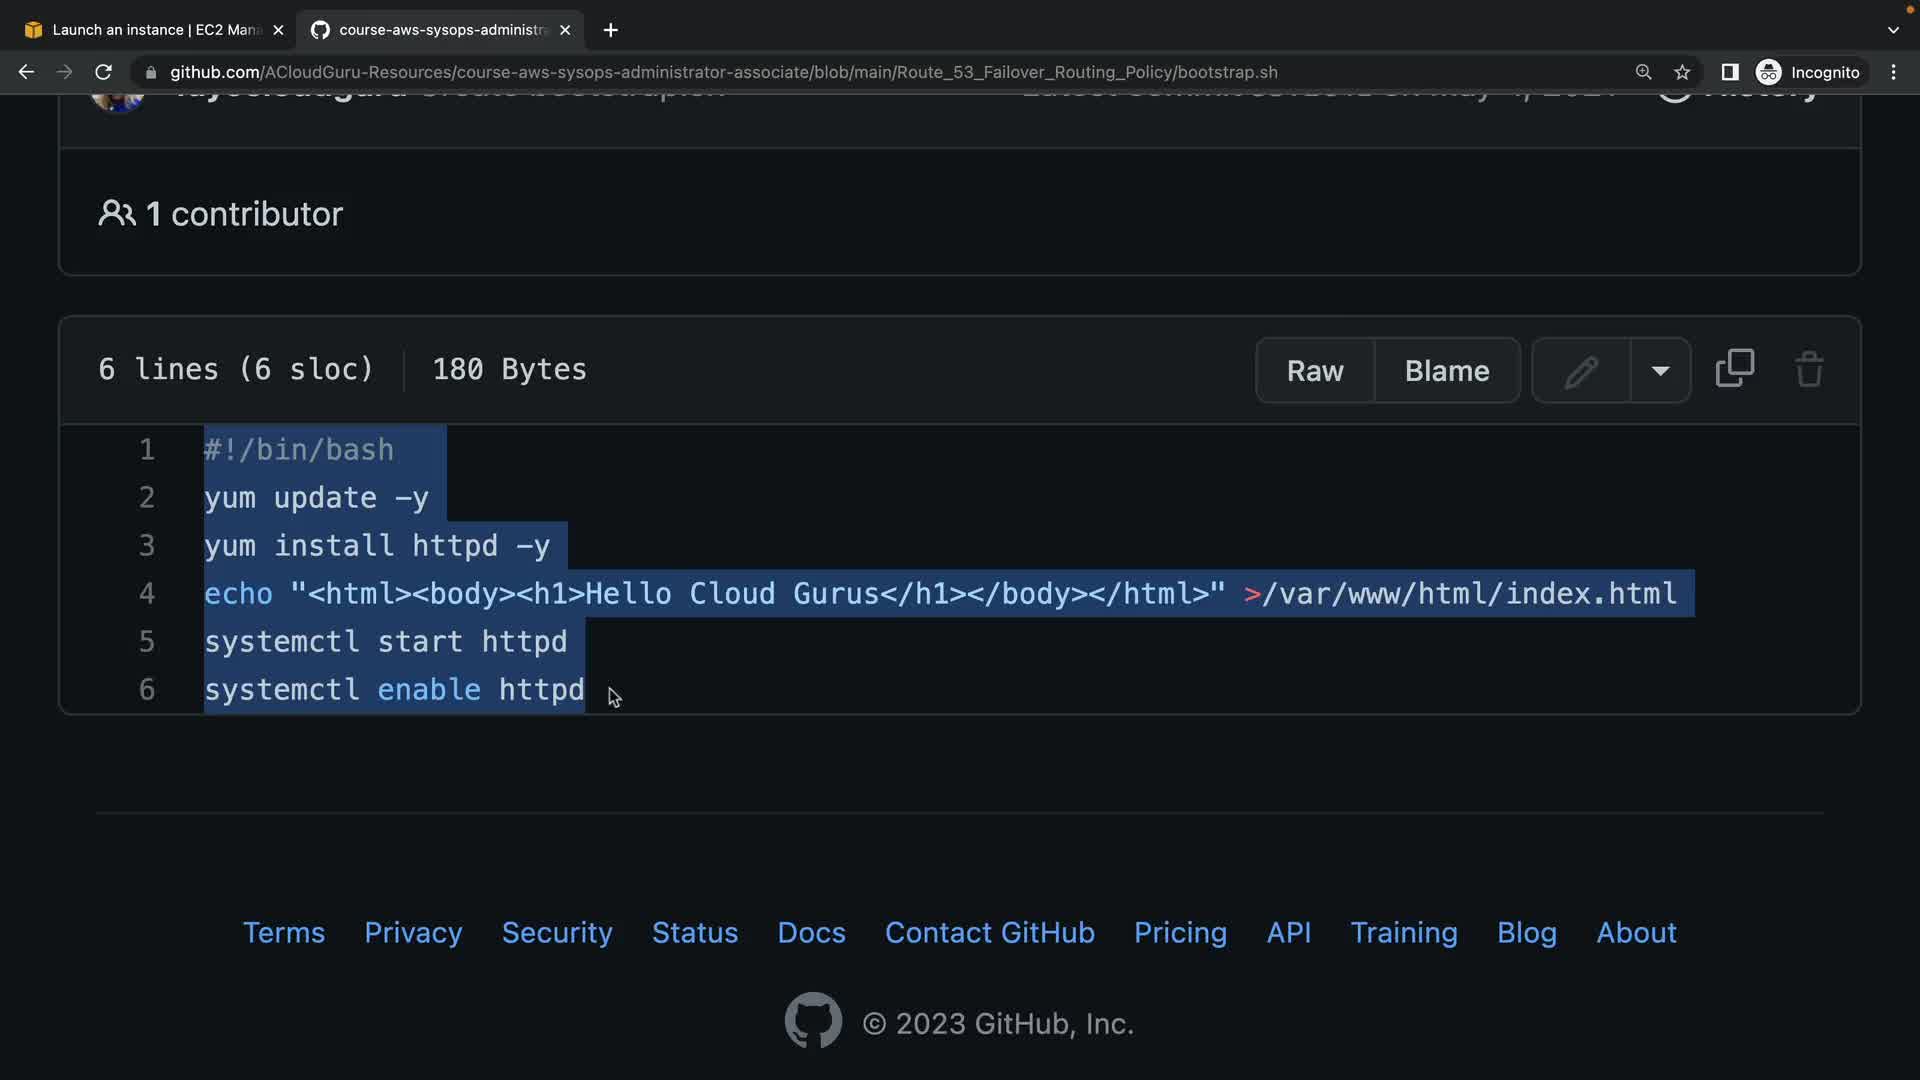The image size is (1920, 1080).
Task: Click the Incognito profile indicator
Action: [x=1808, y=72]
